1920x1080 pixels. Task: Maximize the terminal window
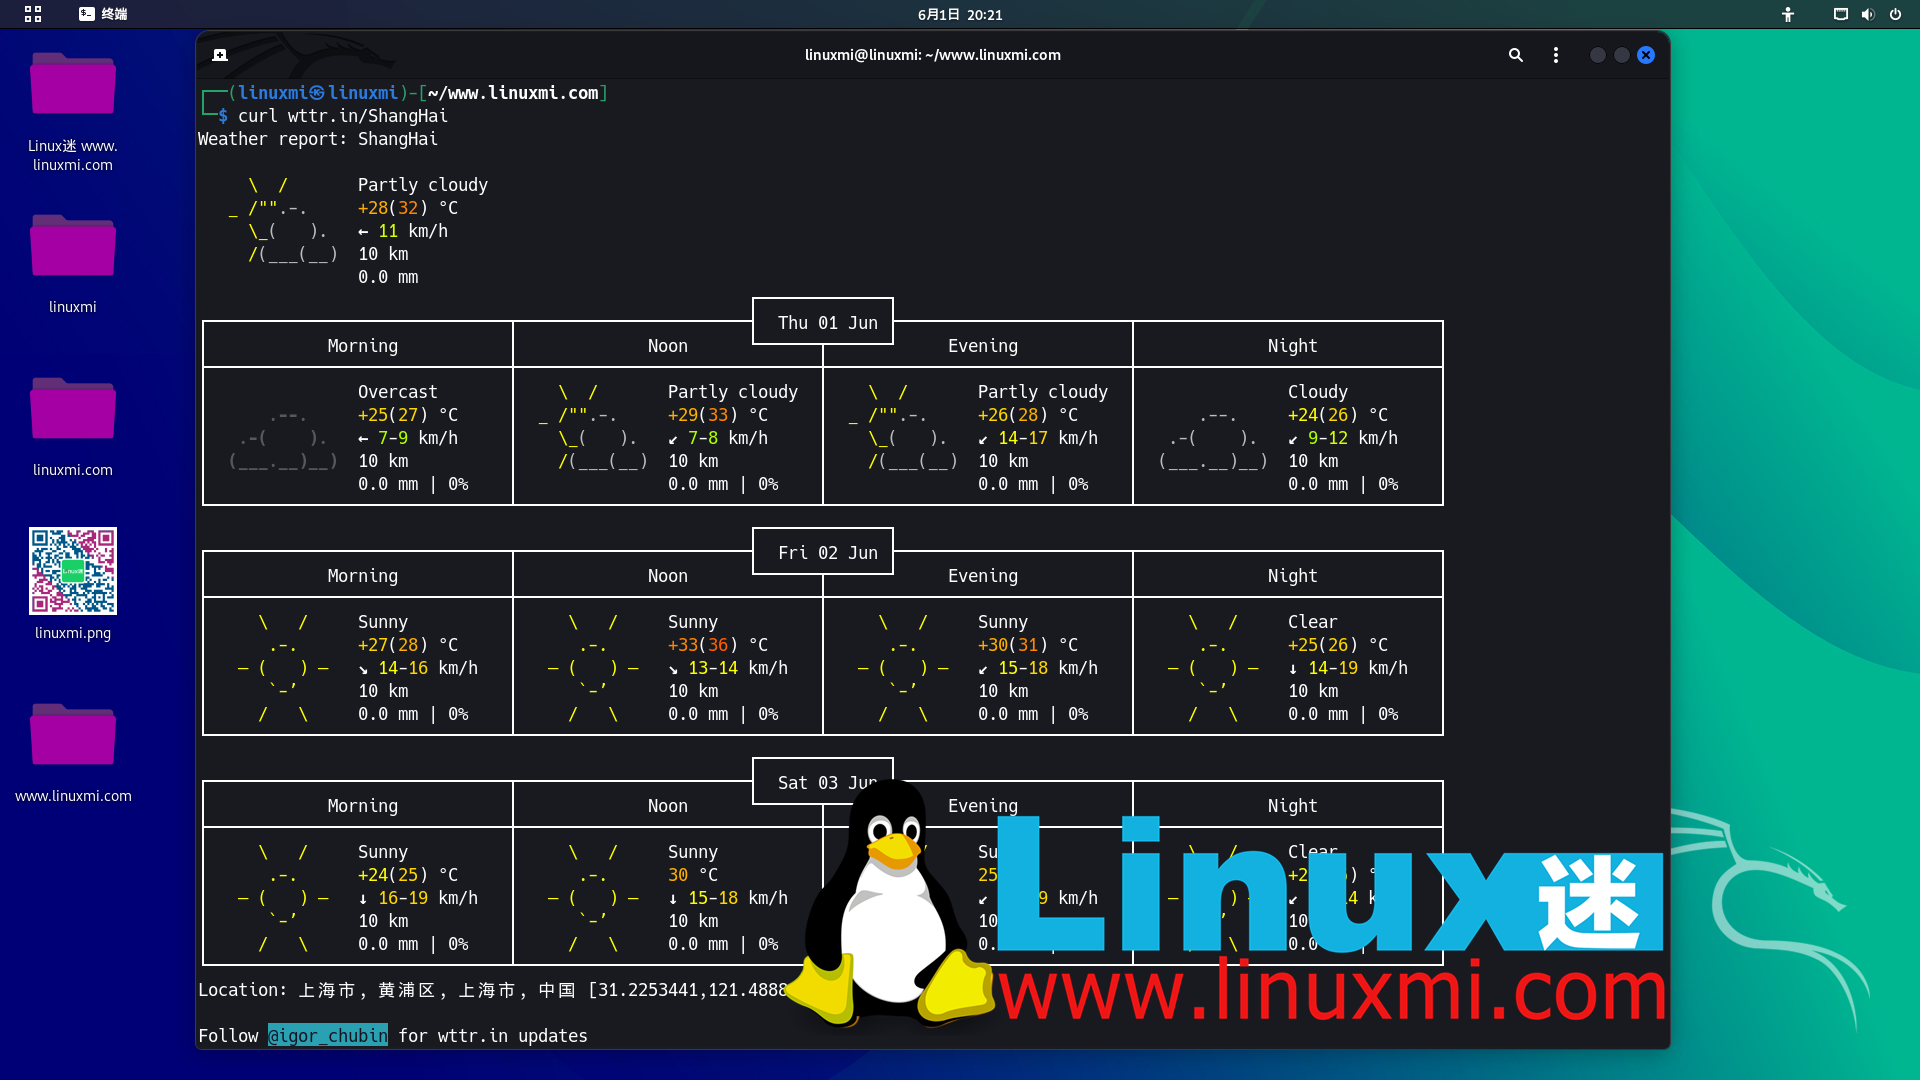[x=1621, y=55]
